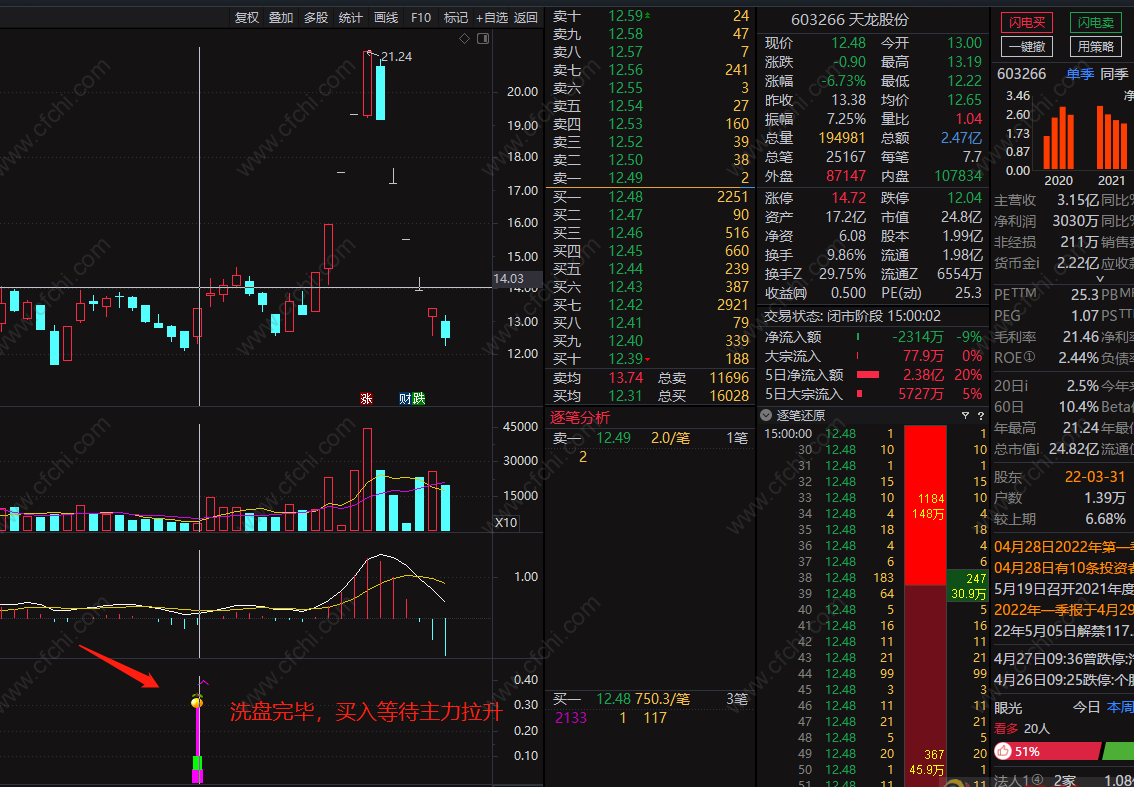Click the 财 marker below the K-line

click(x=404, y=398)
